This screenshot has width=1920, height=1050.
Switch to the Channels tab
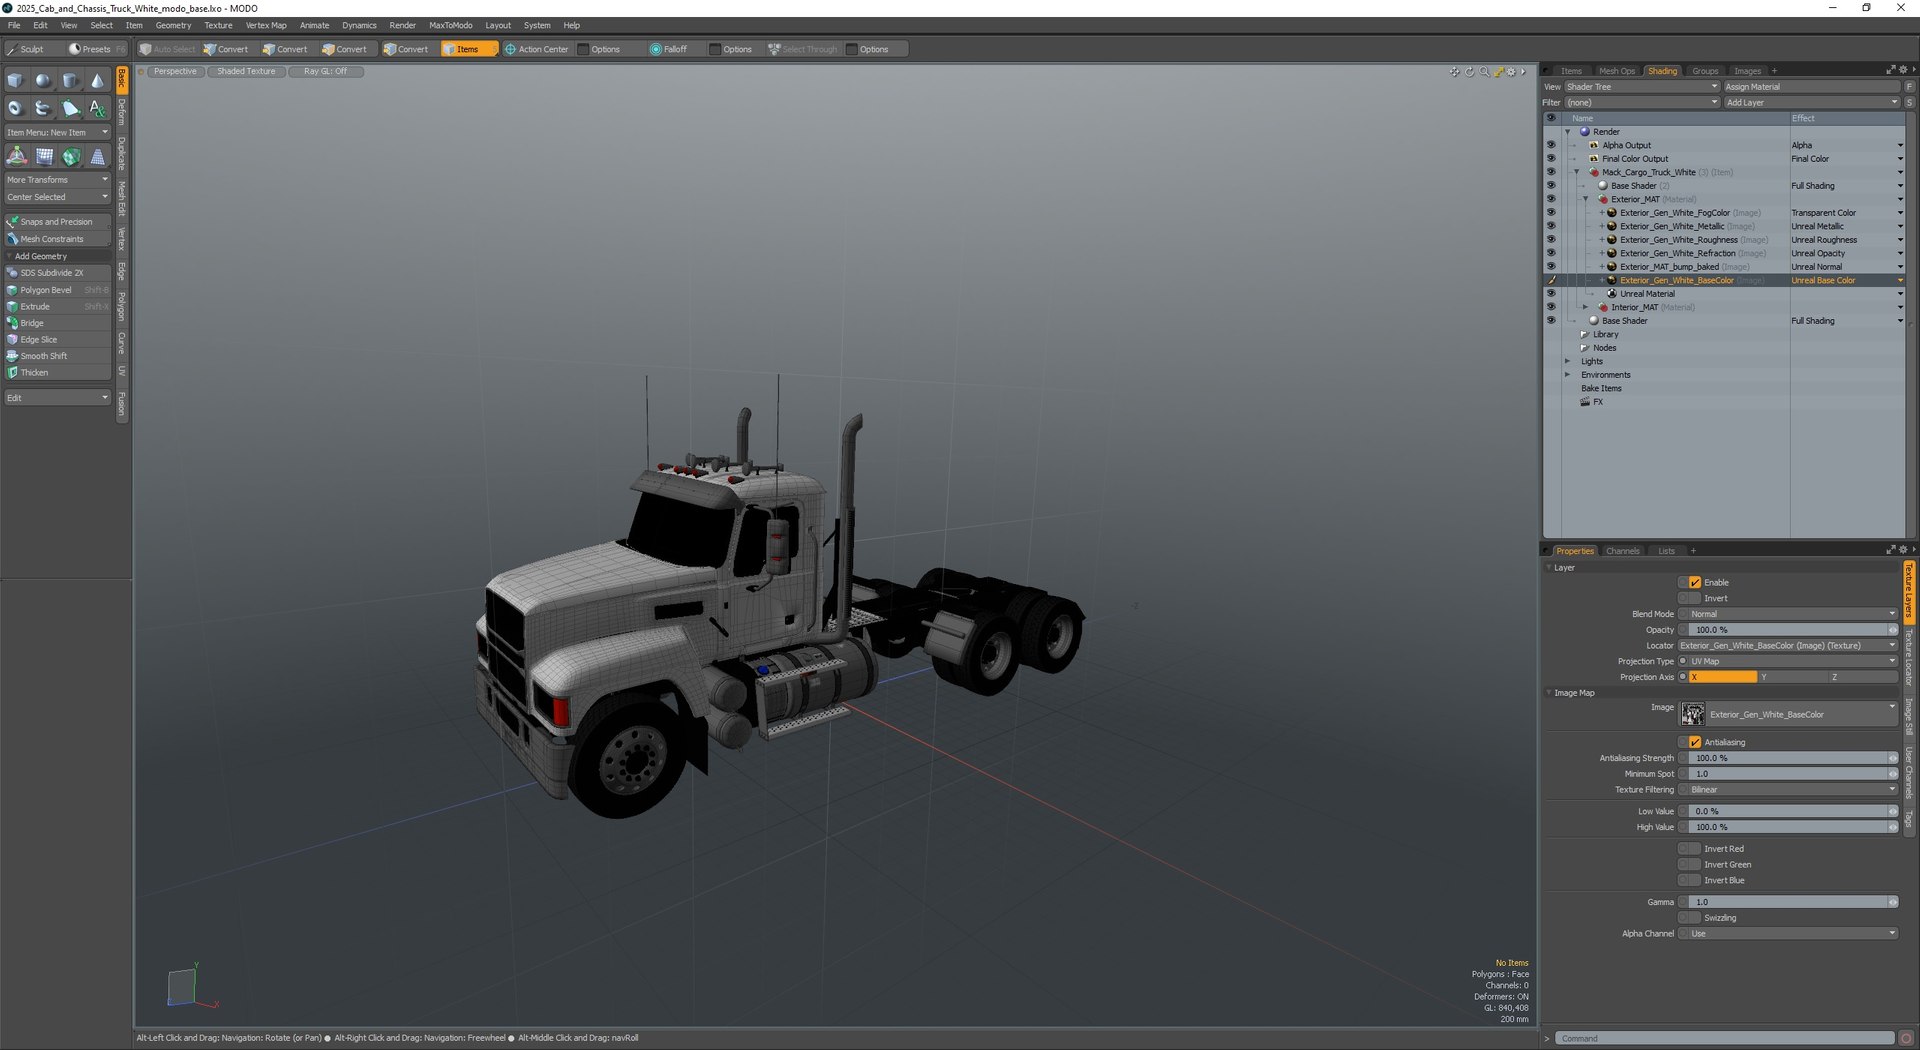point(1622,551)
